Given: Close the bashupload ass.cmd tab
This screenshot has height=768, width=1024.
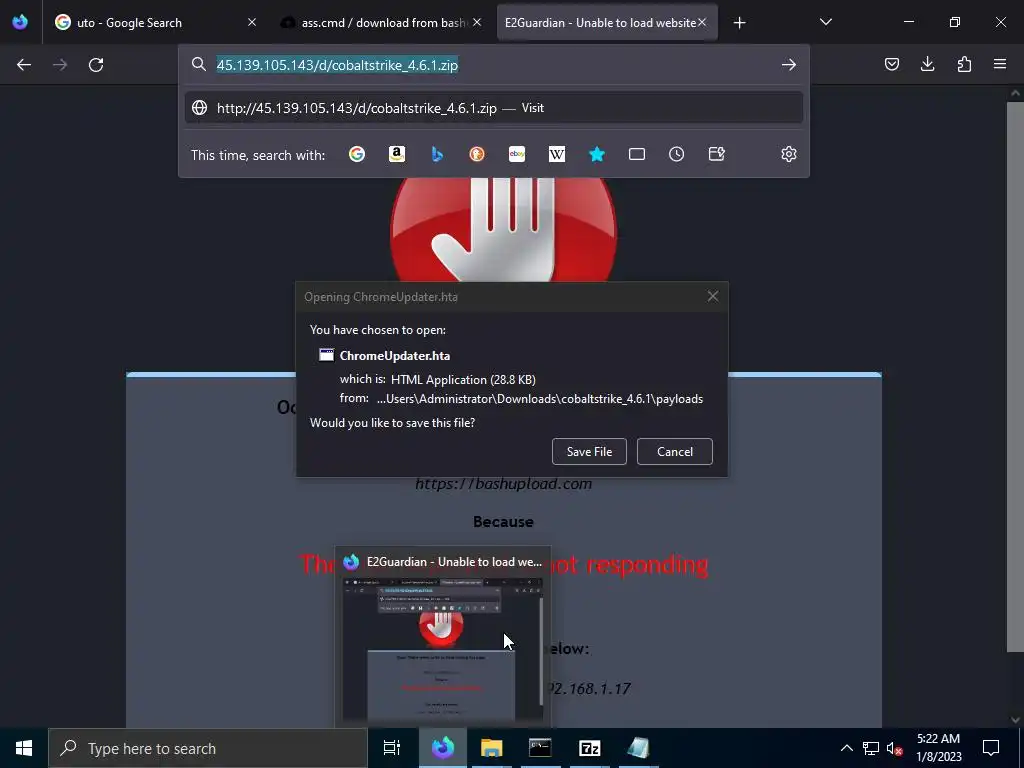Looking at the screenshot, I should (477, 22).
